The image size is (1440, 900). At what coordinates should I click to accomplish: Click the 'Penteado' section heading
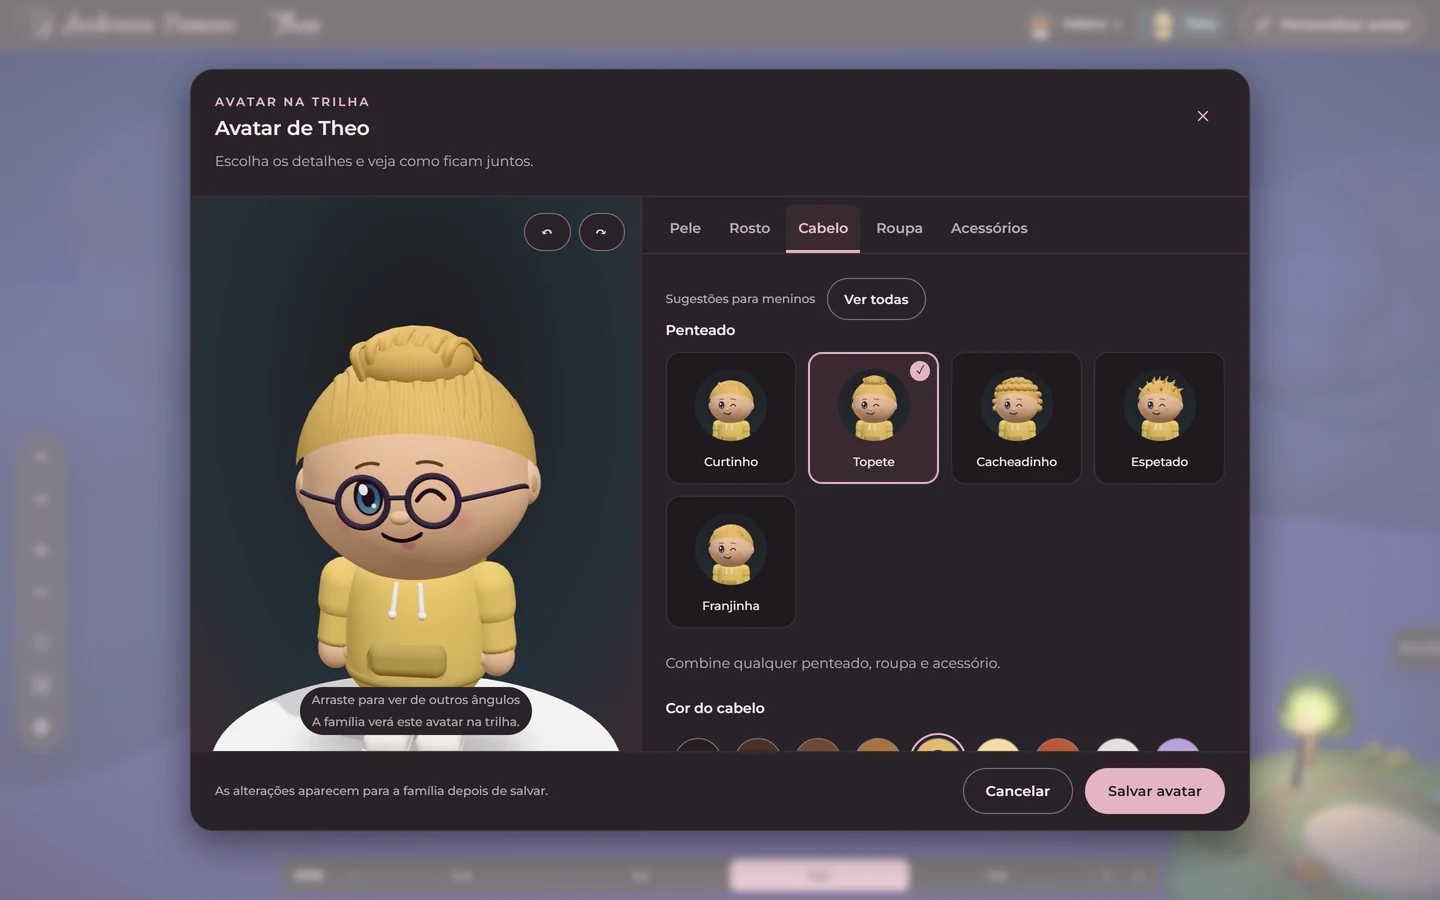click(x=700, y=330)
